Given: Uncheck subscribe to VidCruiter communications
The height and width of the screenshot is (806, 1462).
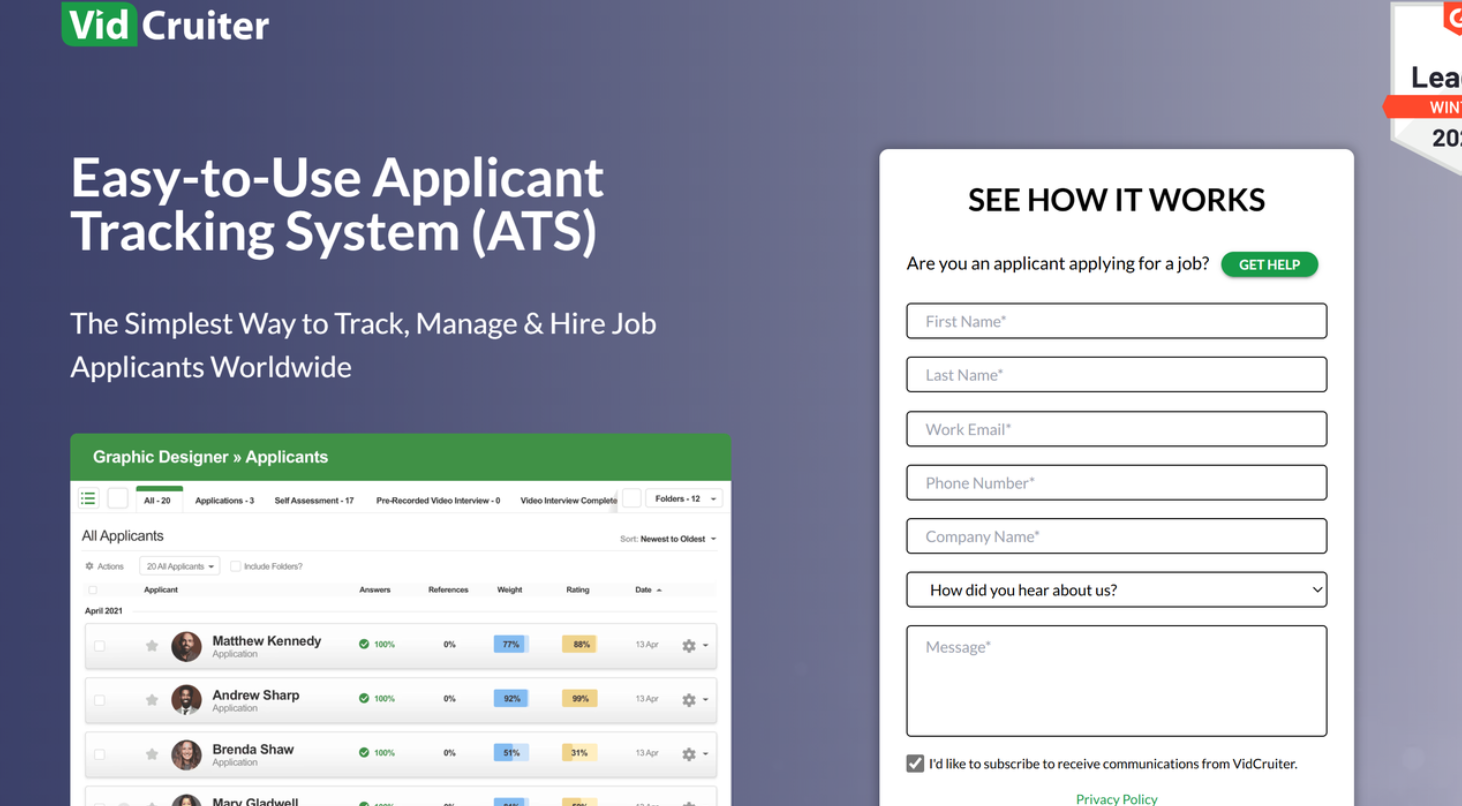Looking at the screenshot, I should click(x=915, y=764).
